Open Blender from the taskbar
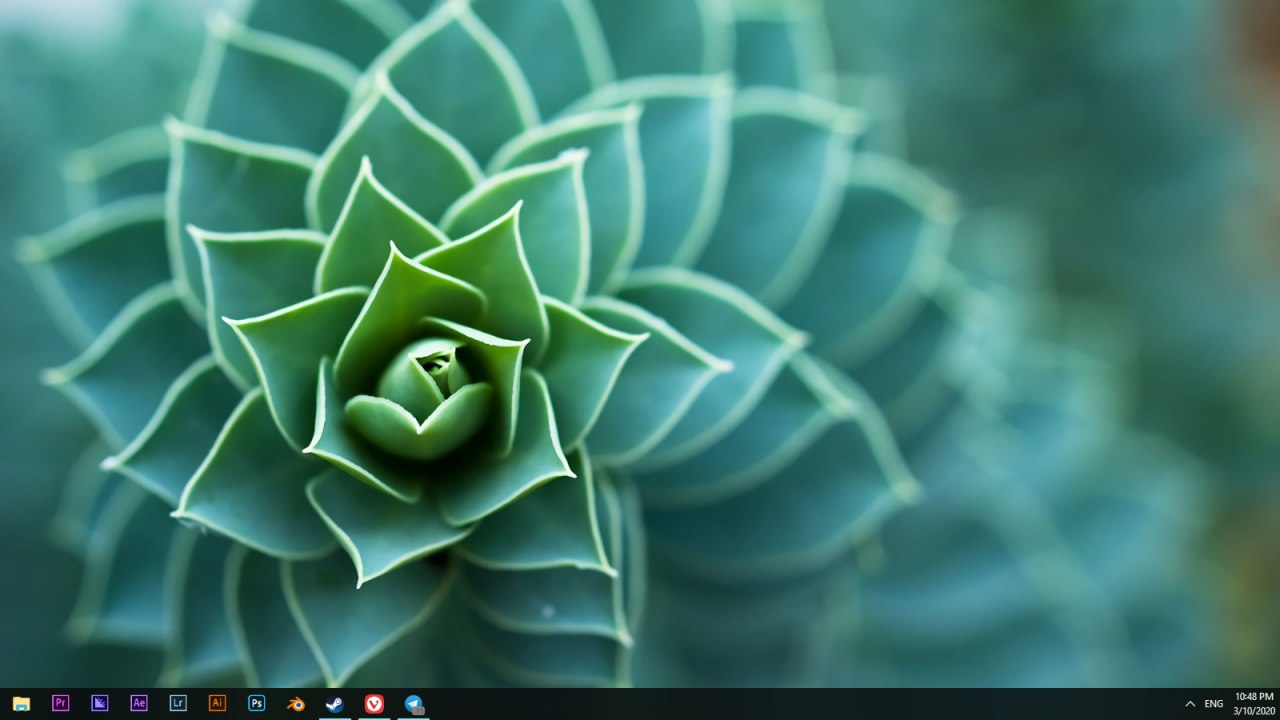The width and height of the screenshot is (1280, 720). tap(296, 703)
